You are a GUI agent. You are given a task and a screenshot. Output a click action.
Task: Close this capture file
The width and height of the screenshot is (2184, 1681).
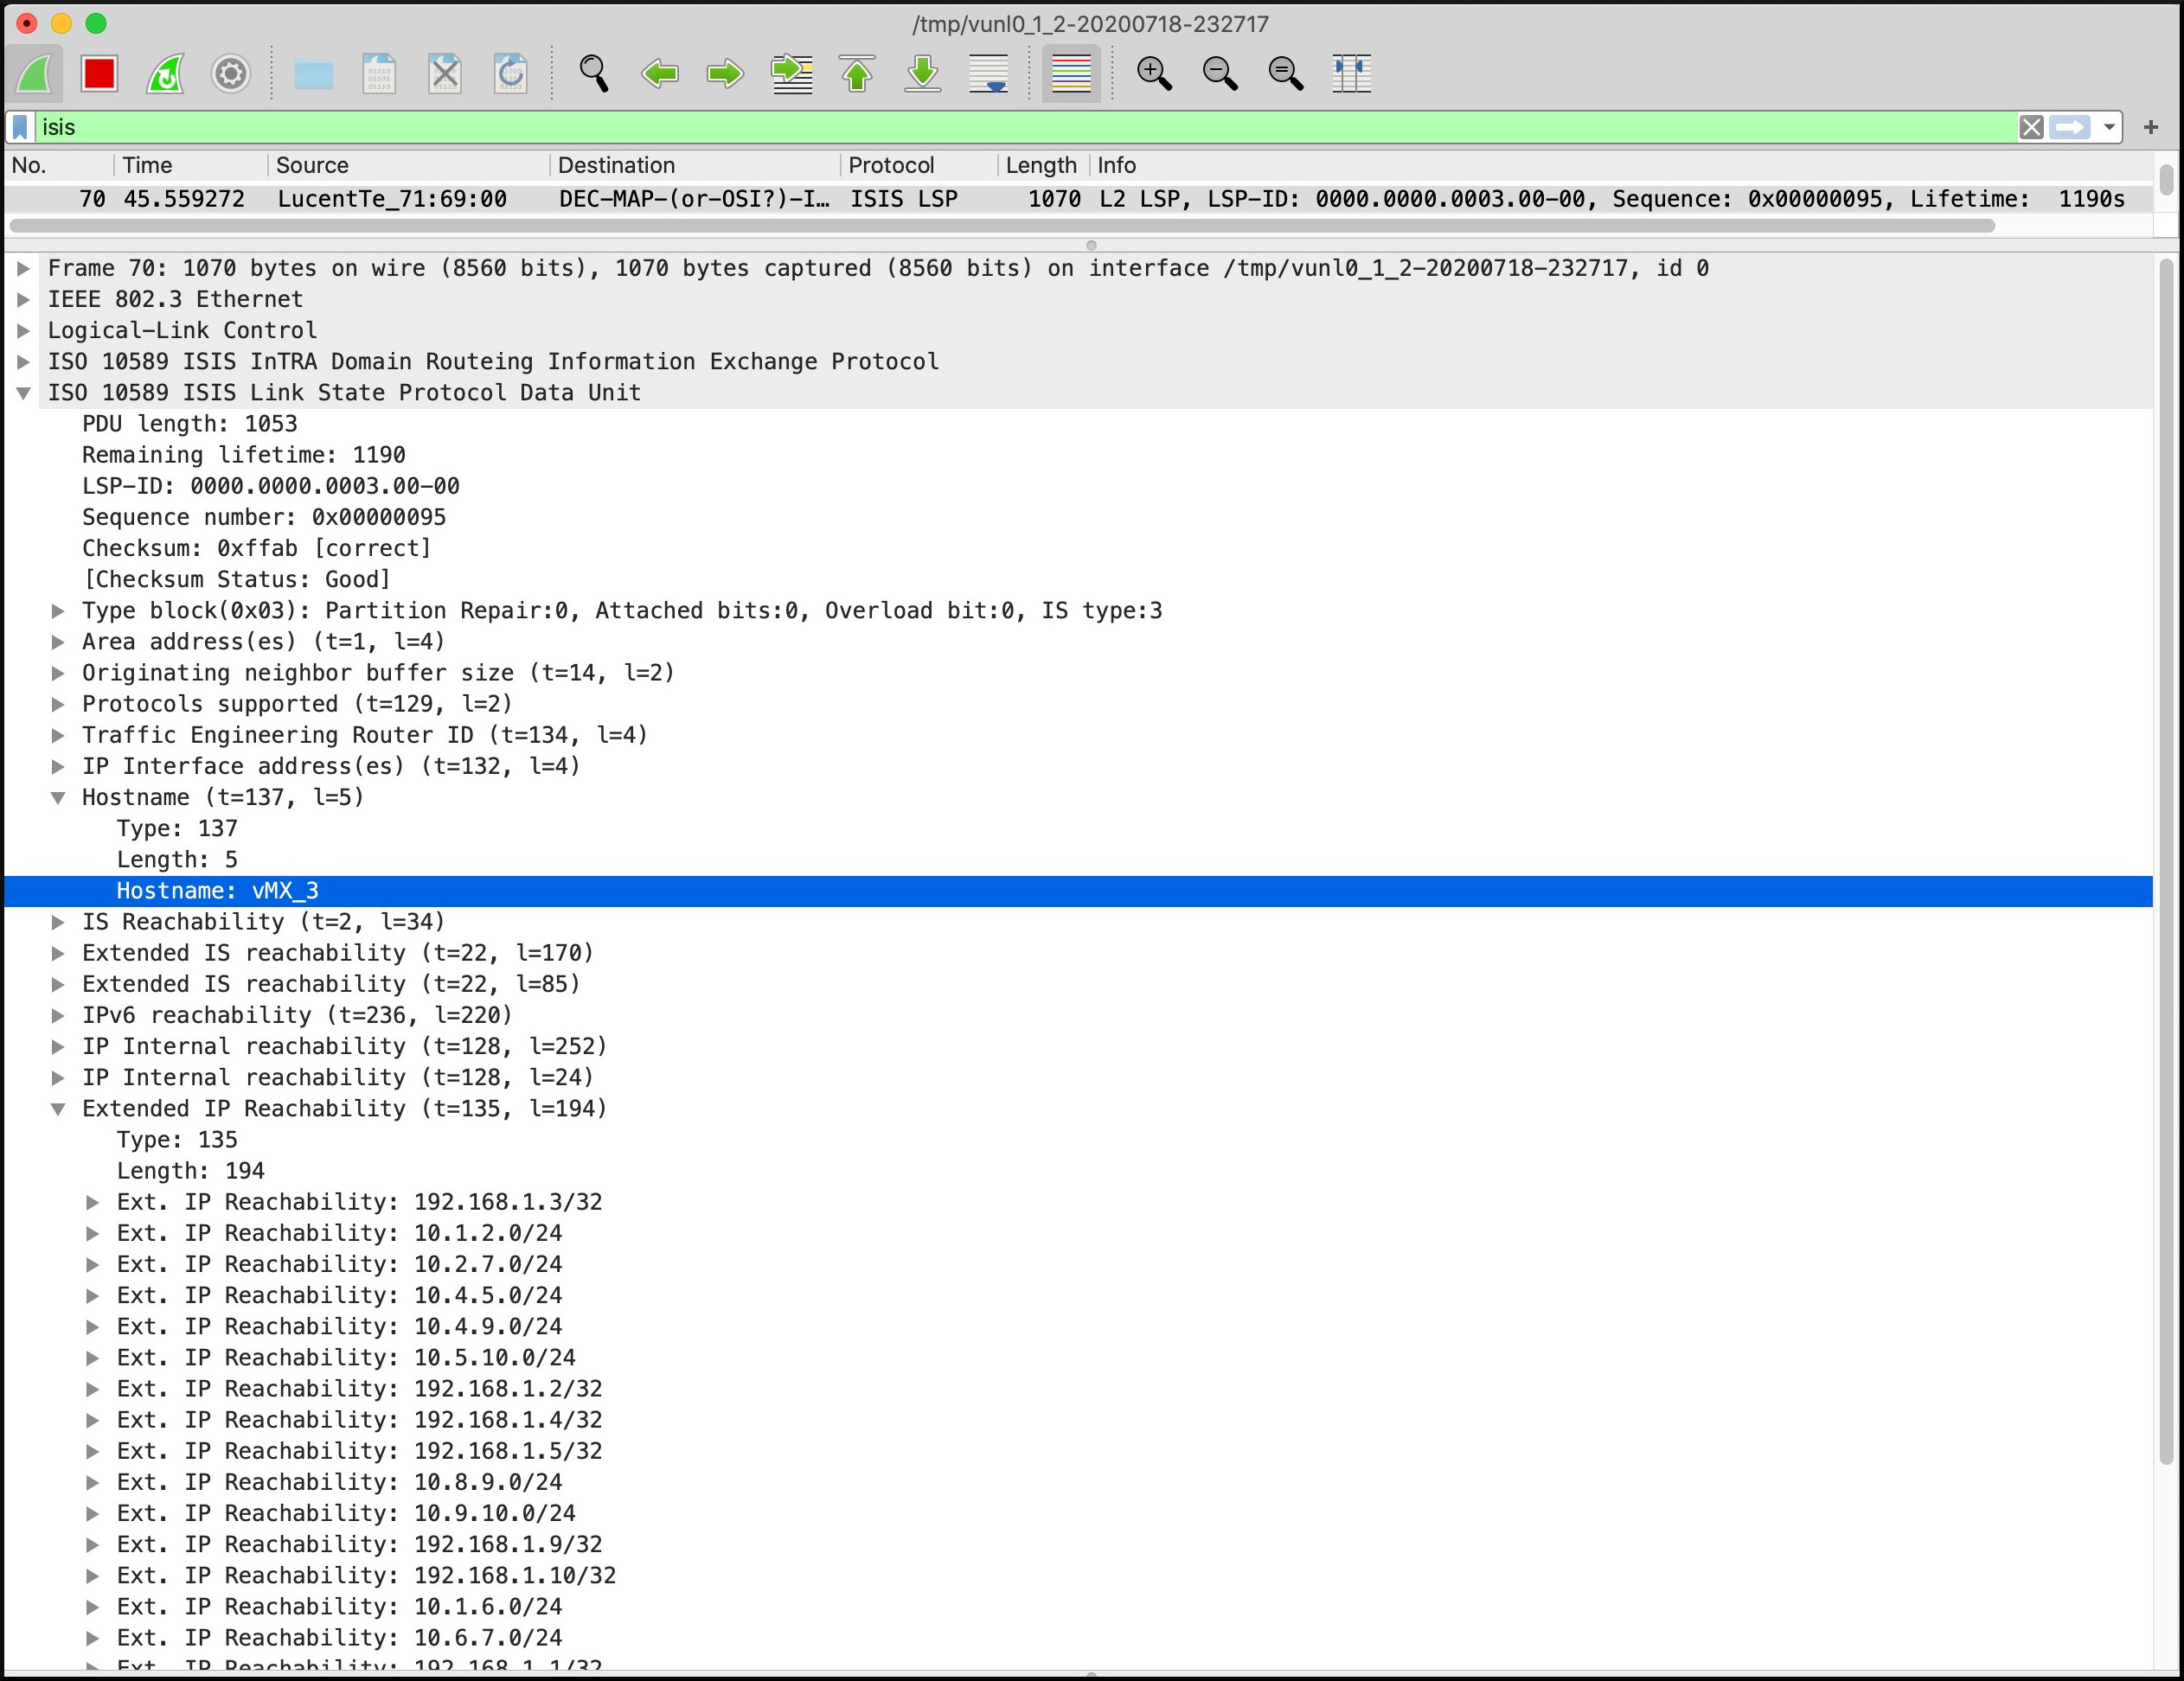445,74
